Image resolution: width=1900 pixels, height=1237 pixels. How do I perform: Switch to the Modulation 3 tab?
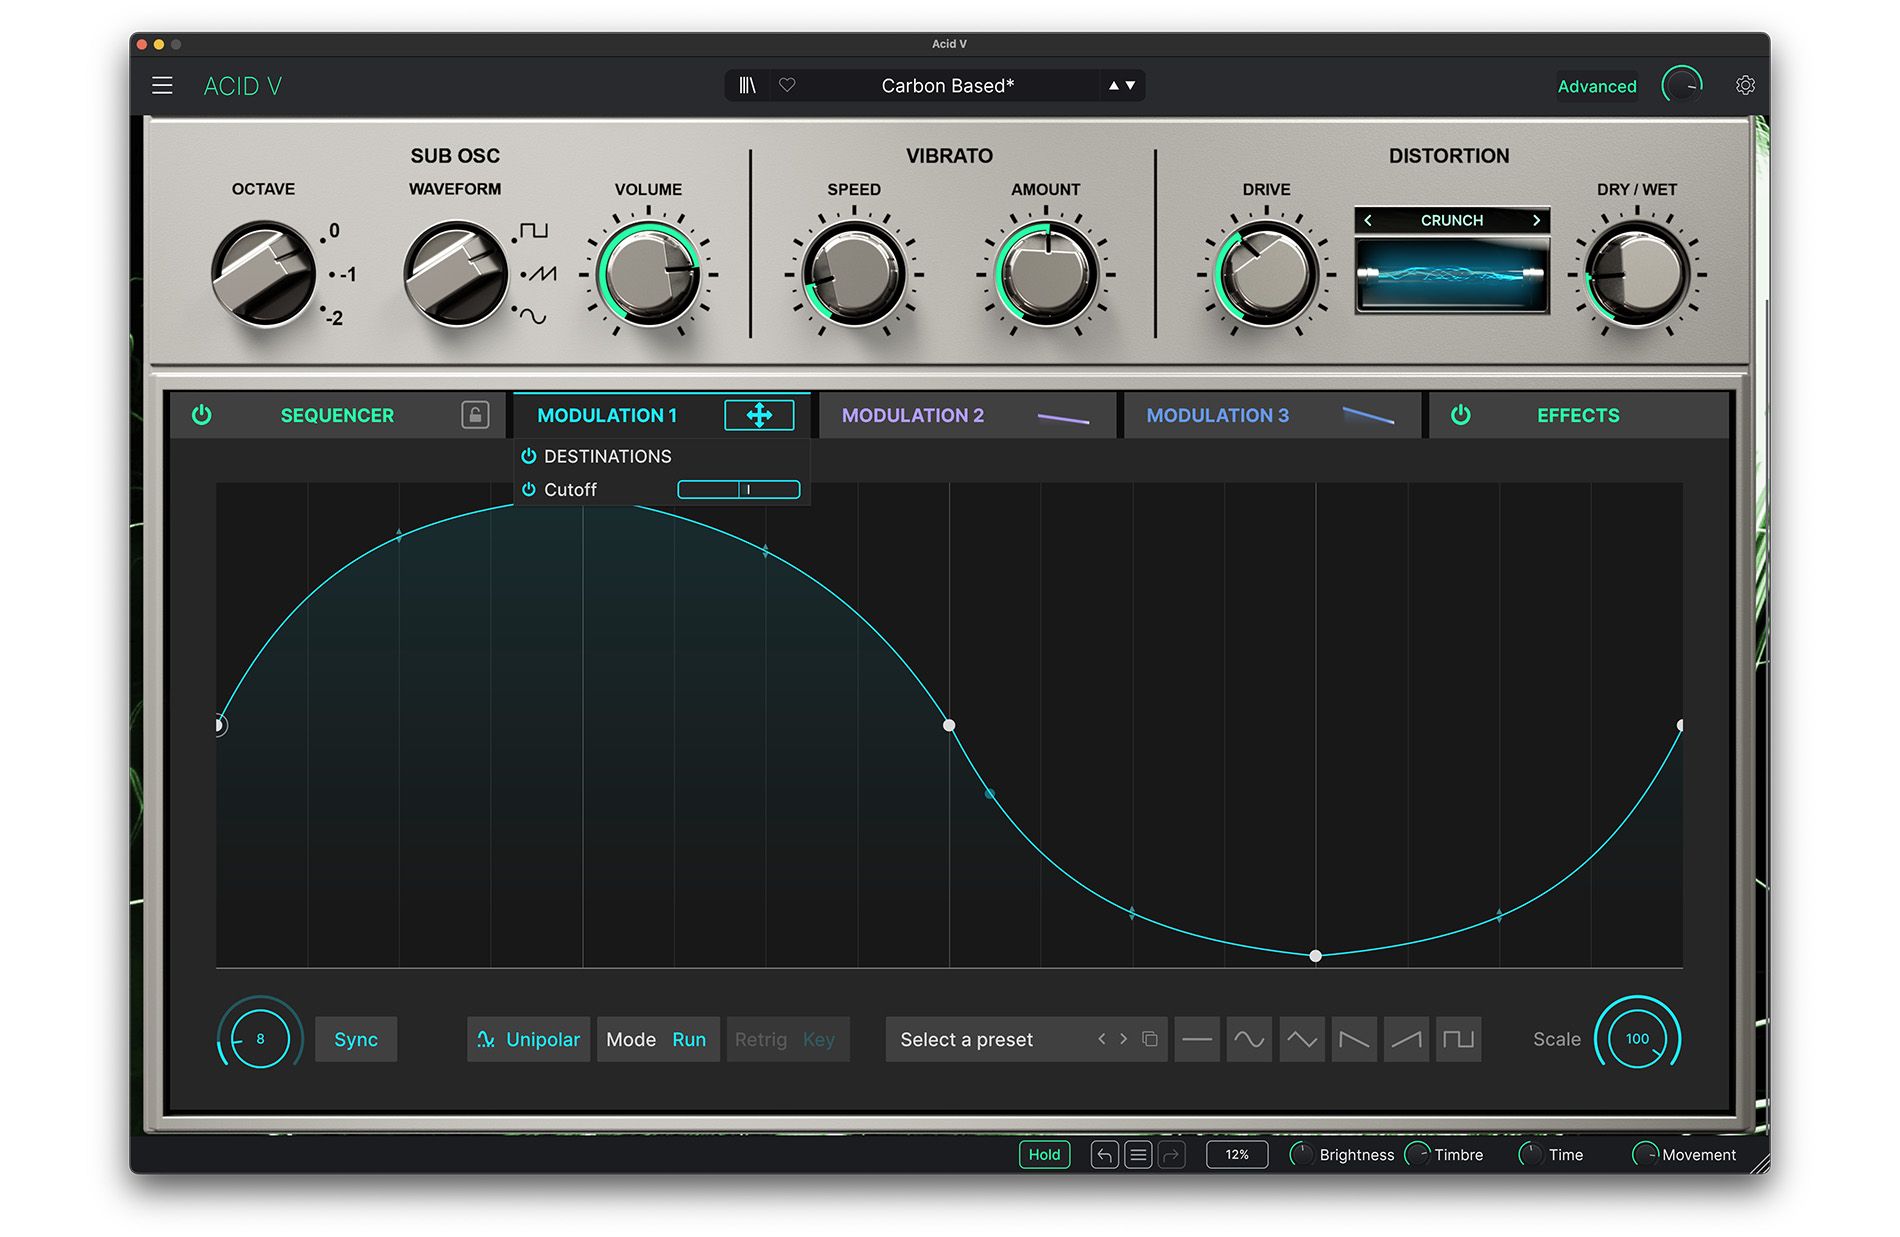(x=1217, y=415)
